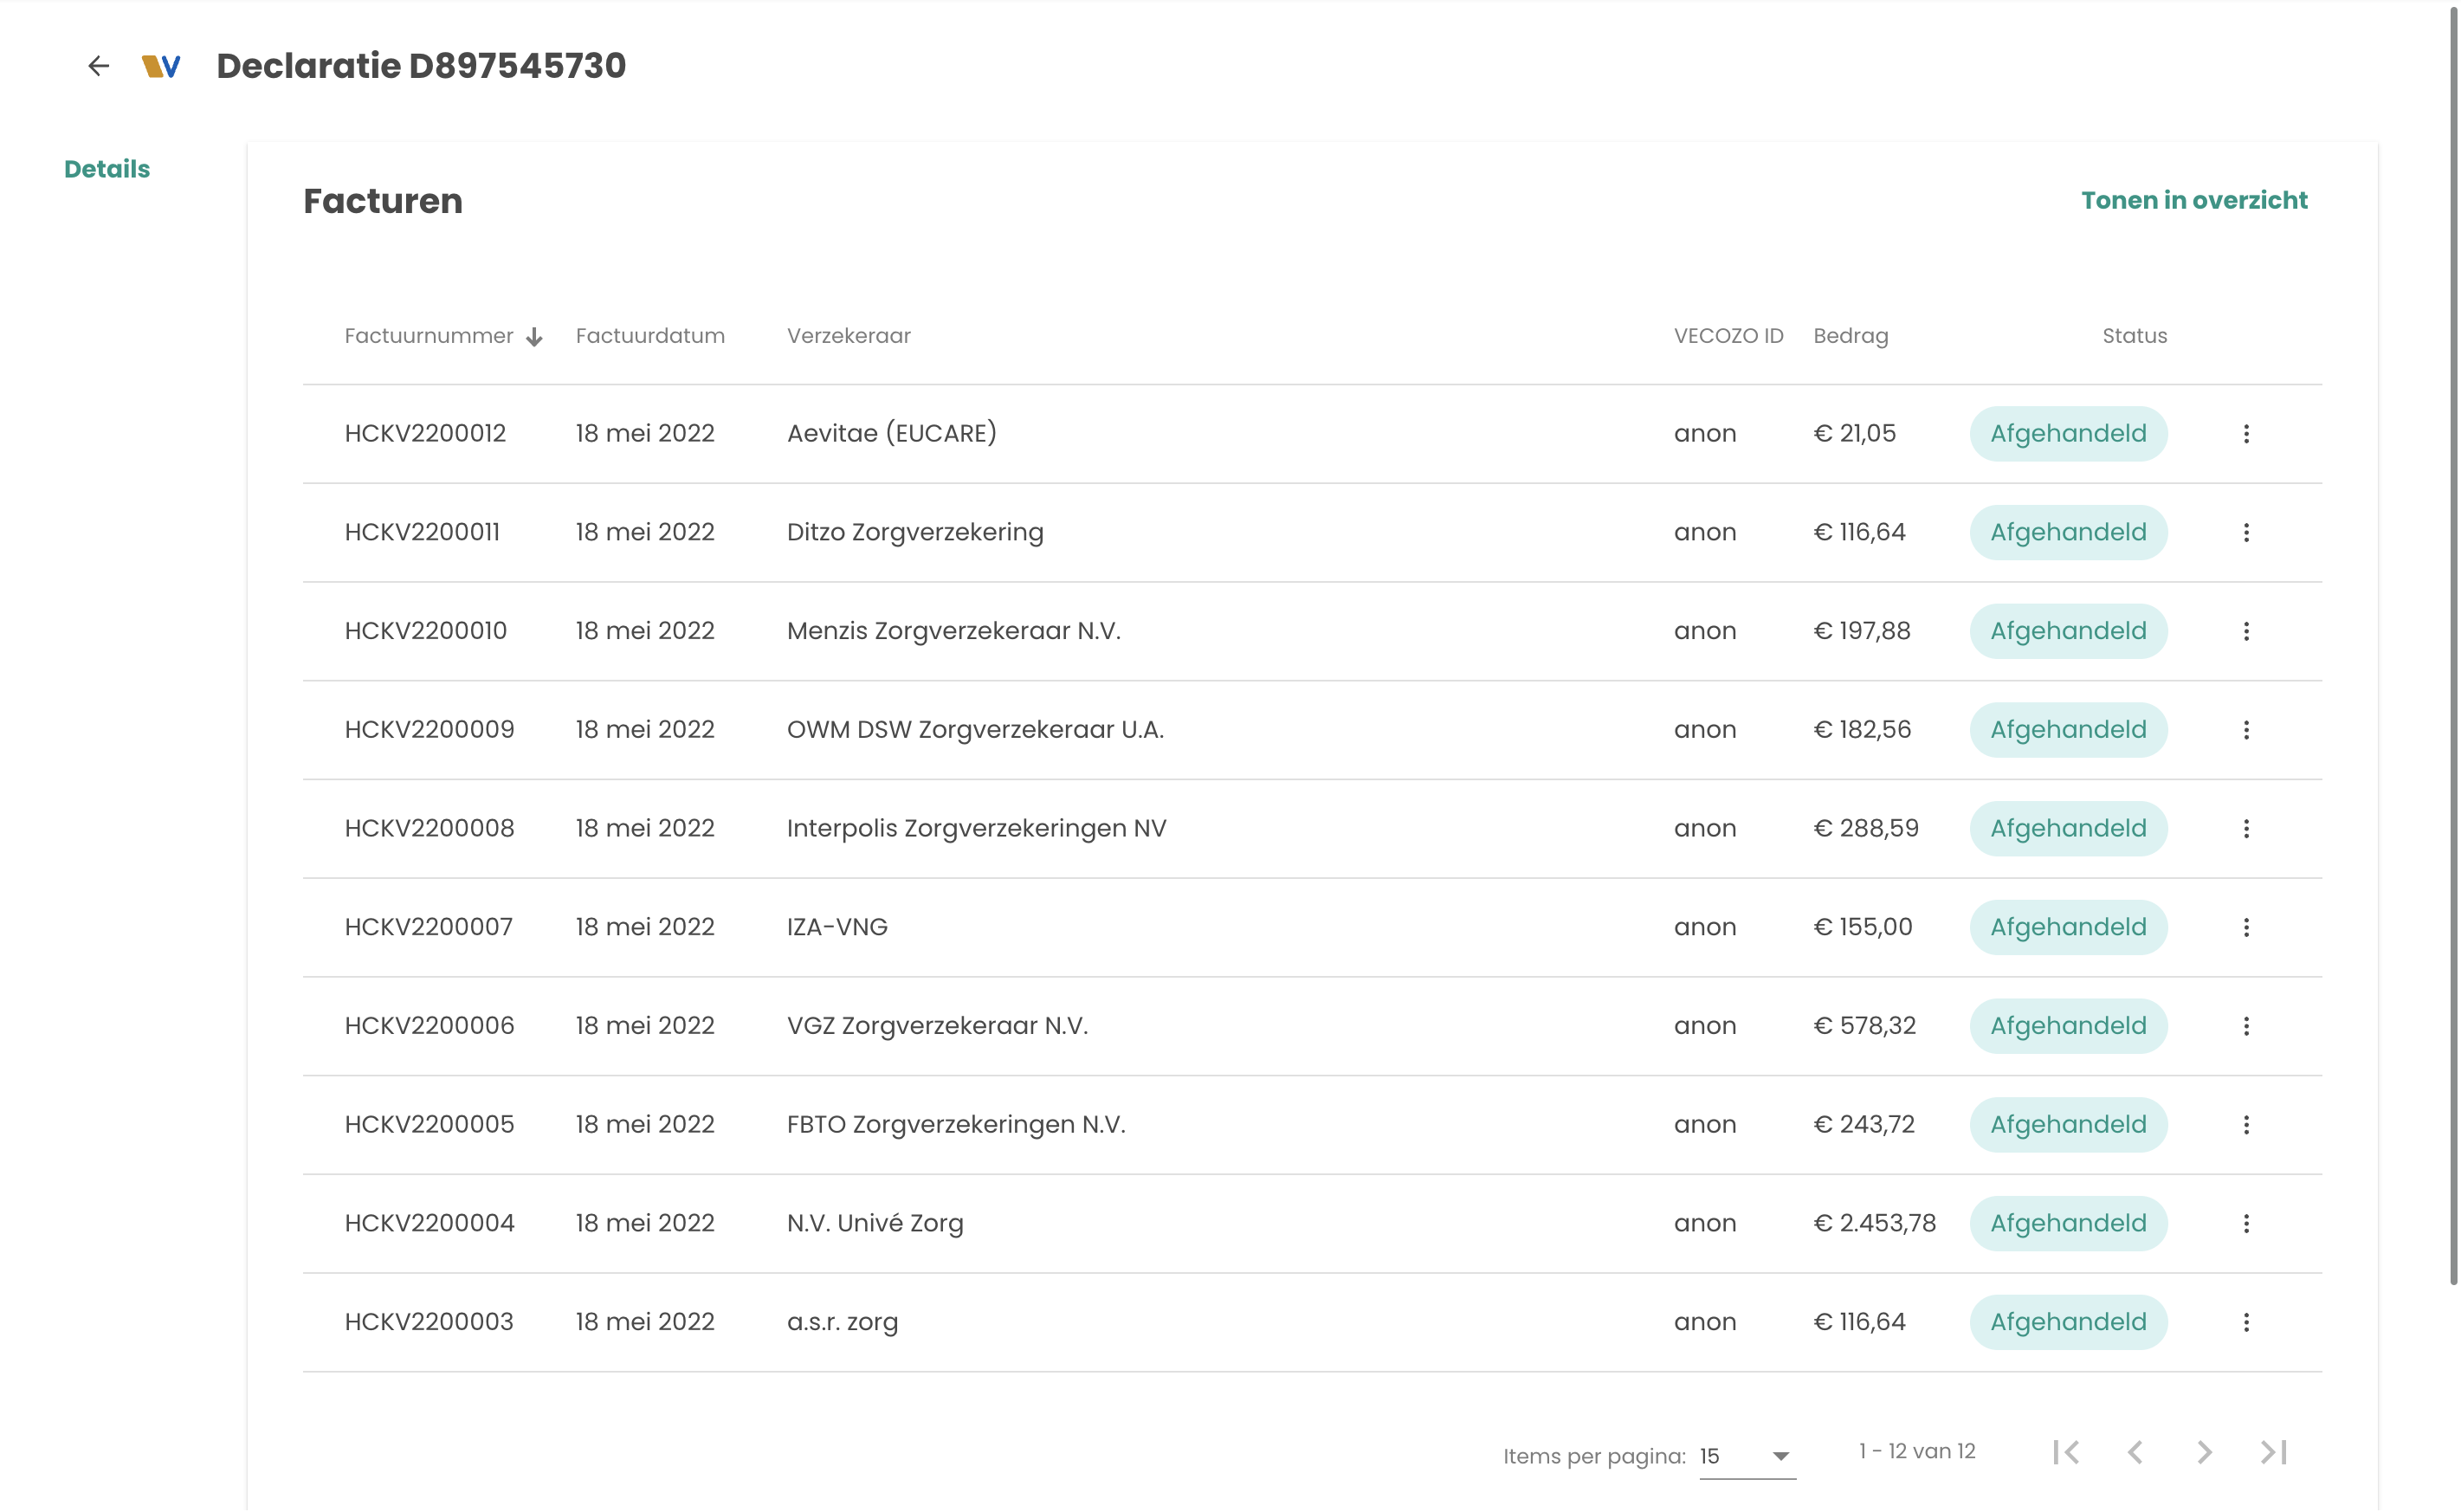2461x1512 pixels.
Task: Go to last page of invoices
Action: (x=2273, y=1451)
